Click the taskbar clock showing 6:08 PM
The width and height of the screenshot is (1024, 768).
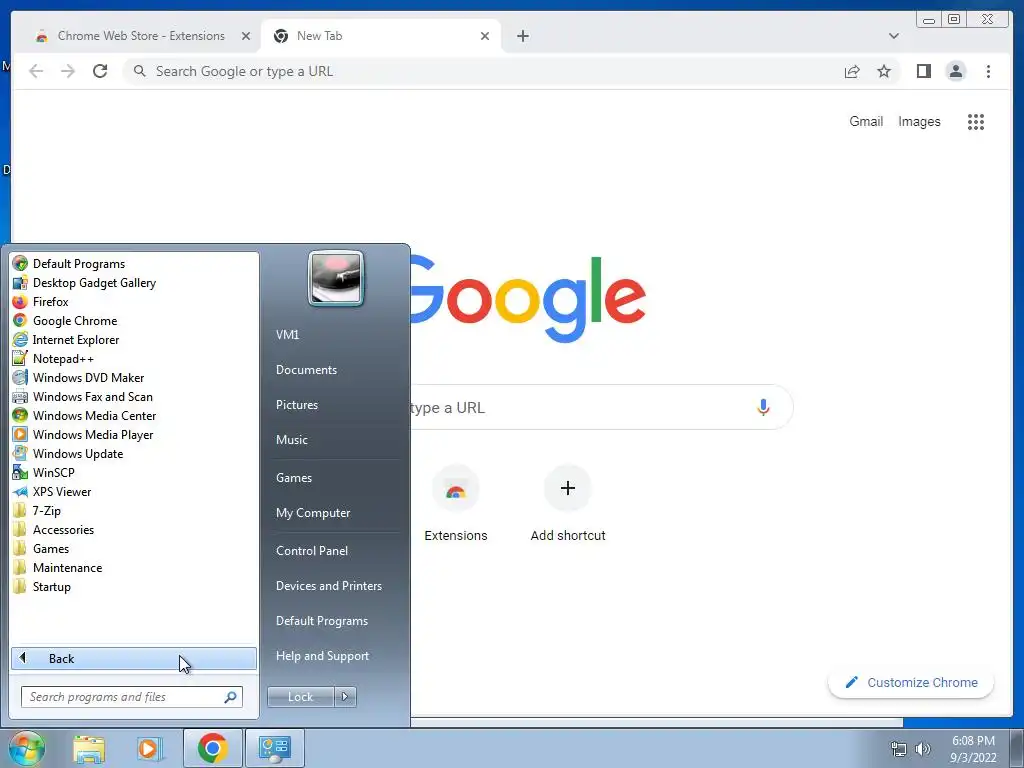(x=973, y=749)
